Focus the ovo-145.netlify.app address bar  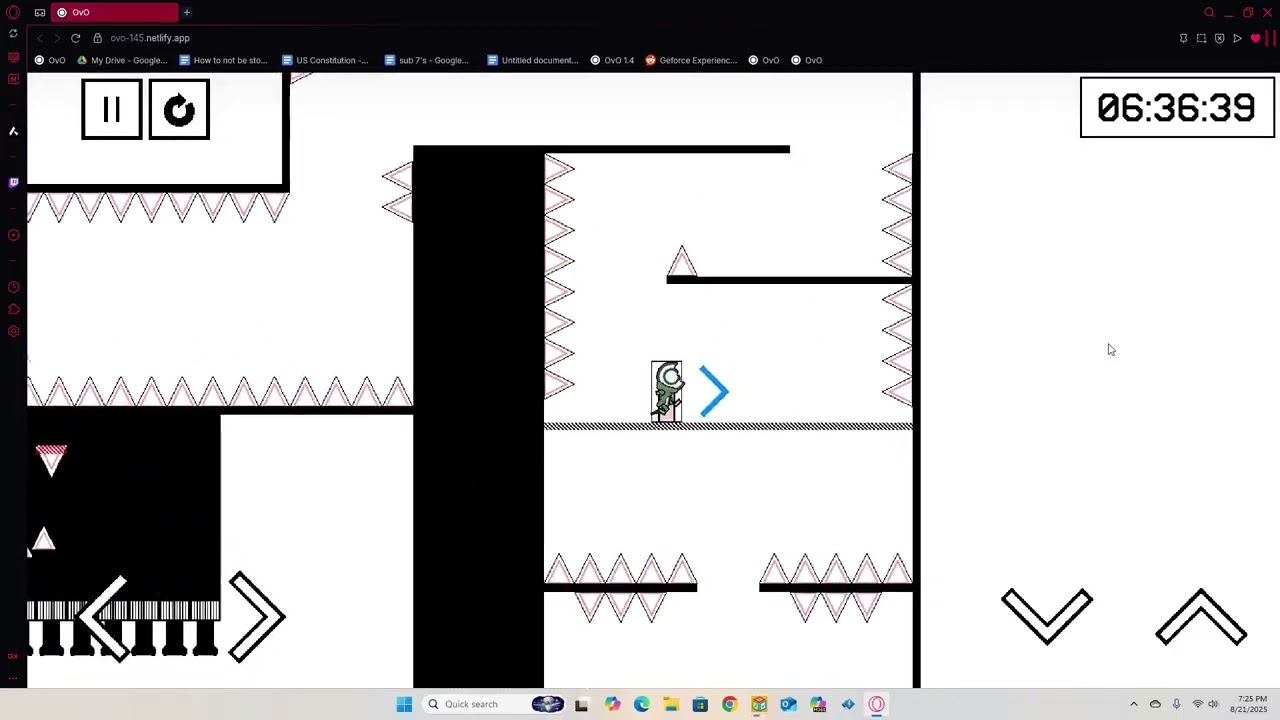[x=150, y=38]
